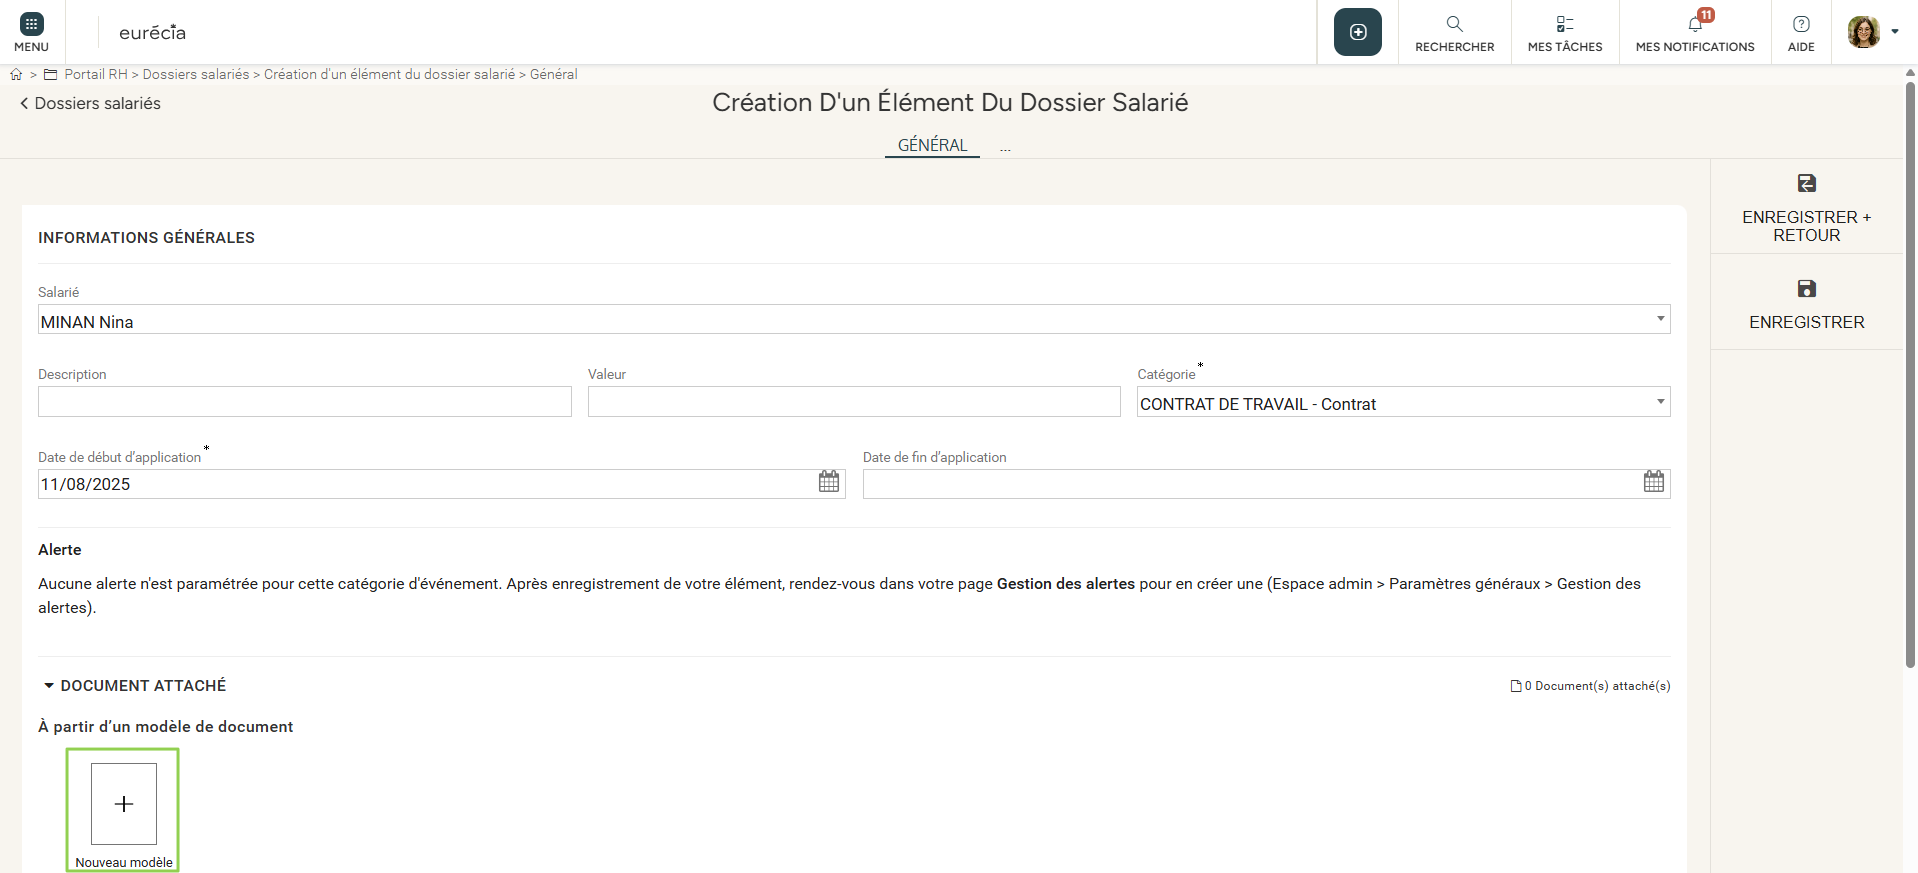Open the Aide help icon
This screenshot has height=873, width=1918.
(x=1800, y=24)
